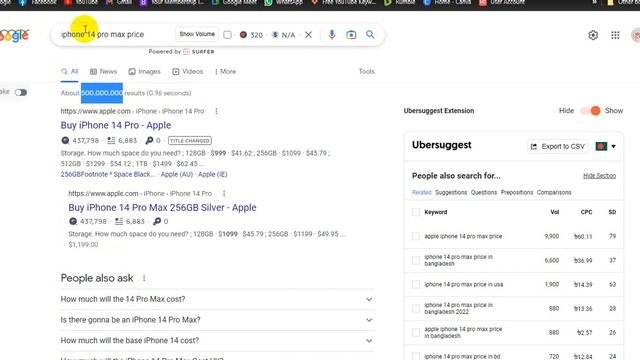Screen dimensions: 640x360
Task: Click the highlighted 500,000,000 results count
Action: tap(102, 93)
